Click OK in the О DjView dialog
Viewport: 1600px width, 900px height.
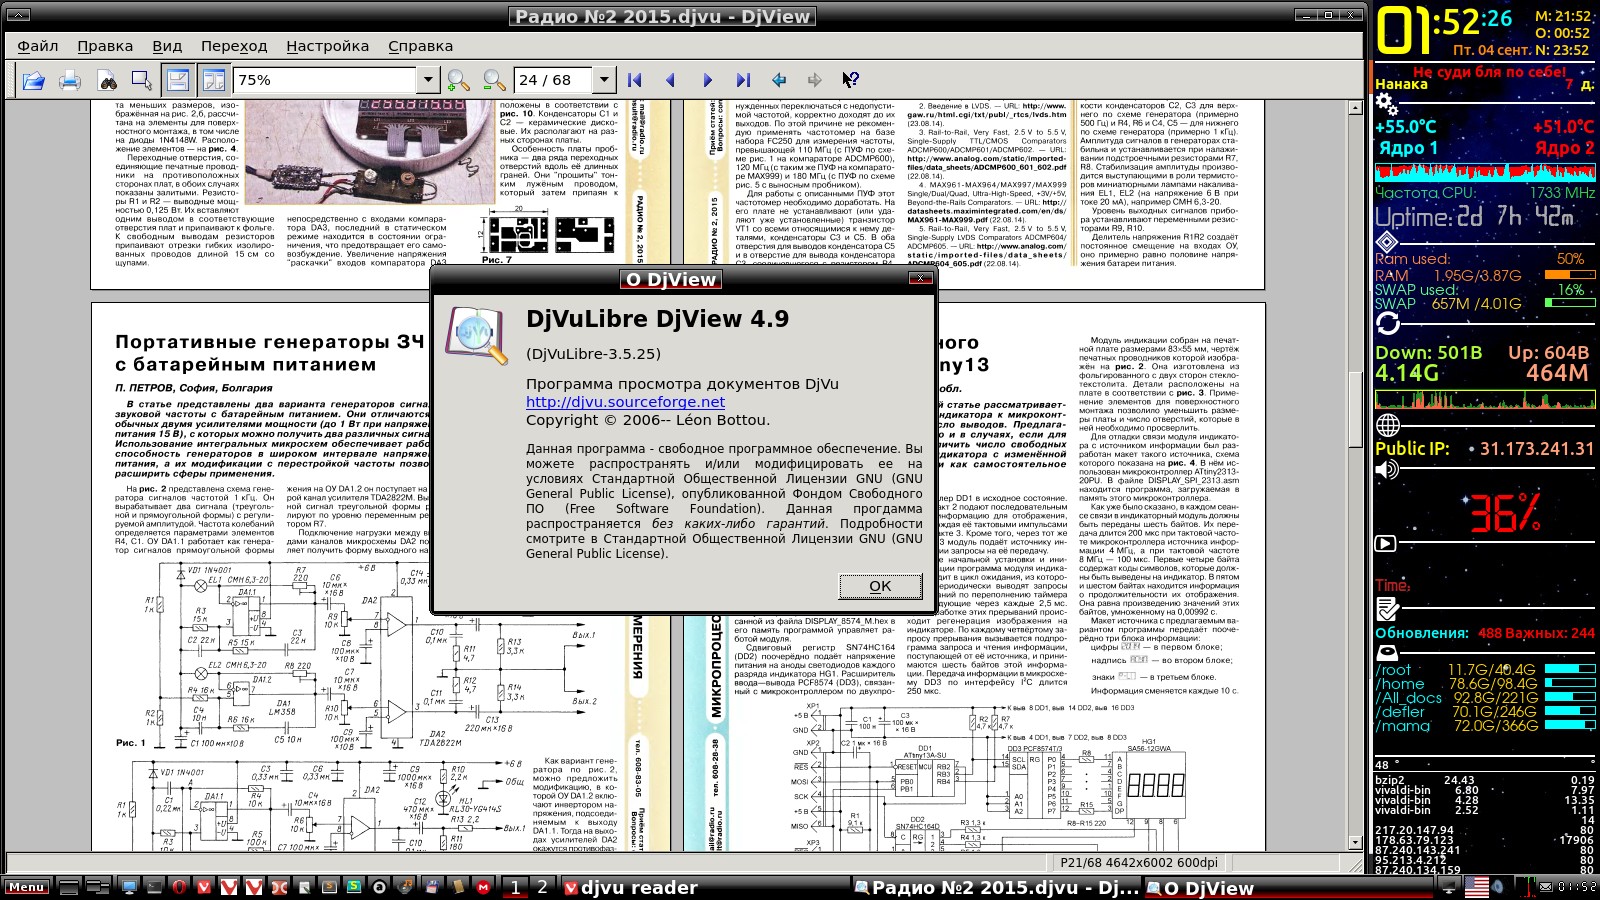pyautogui.click(x=880, y=586)
